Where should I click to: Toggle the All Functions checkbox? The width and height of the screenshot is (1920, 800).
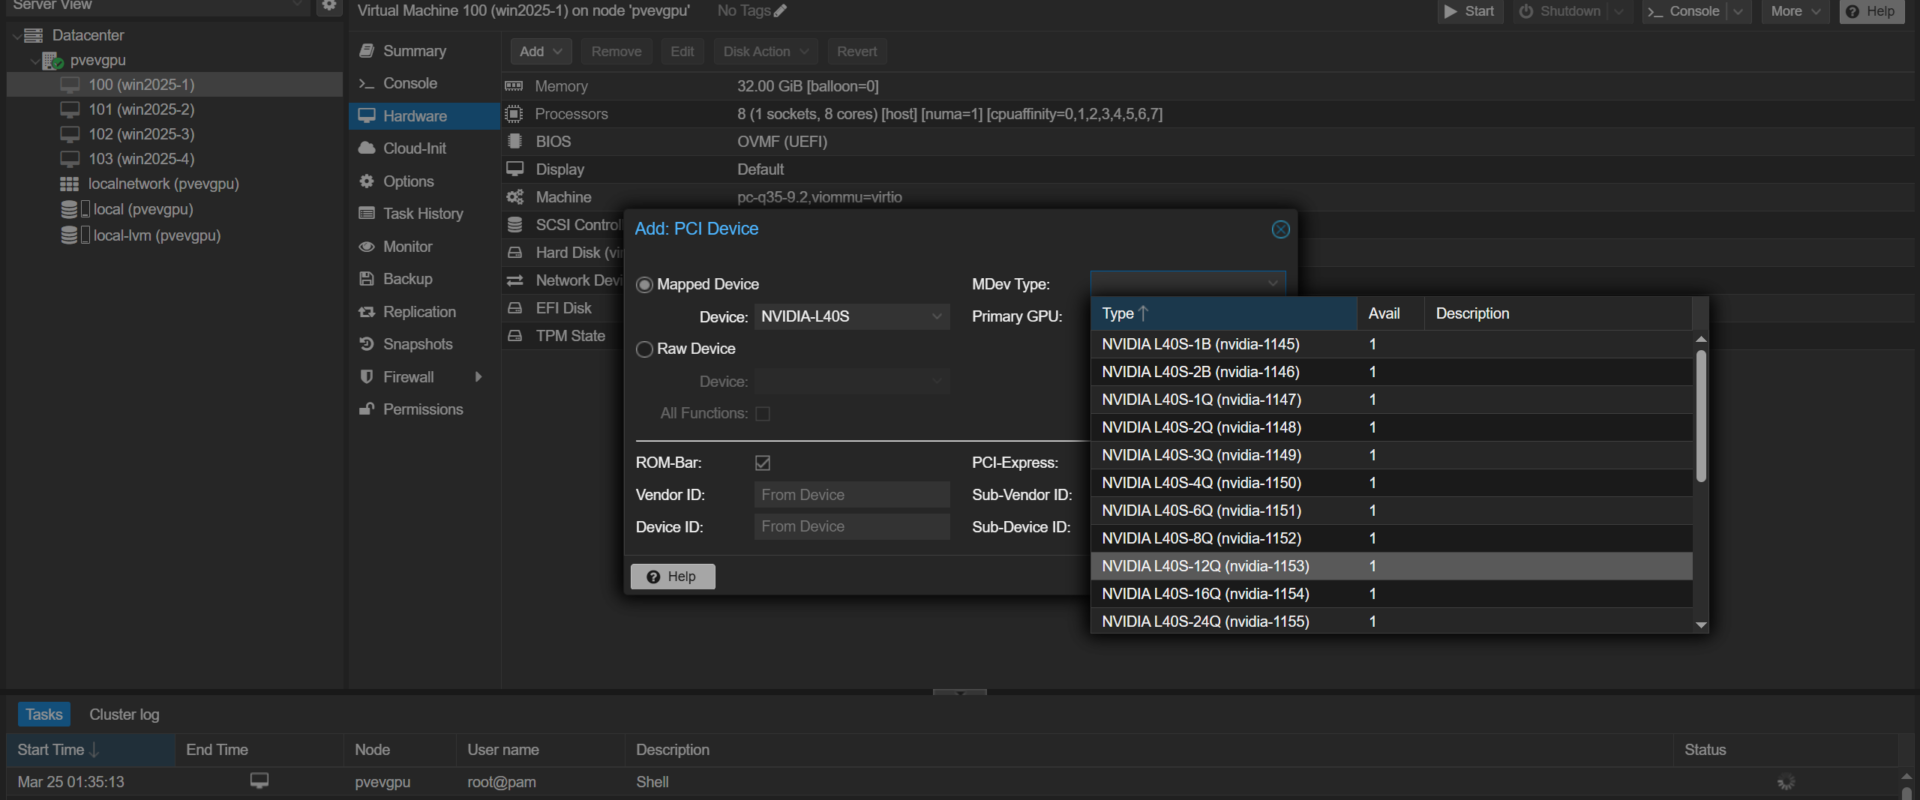[763, 413]
